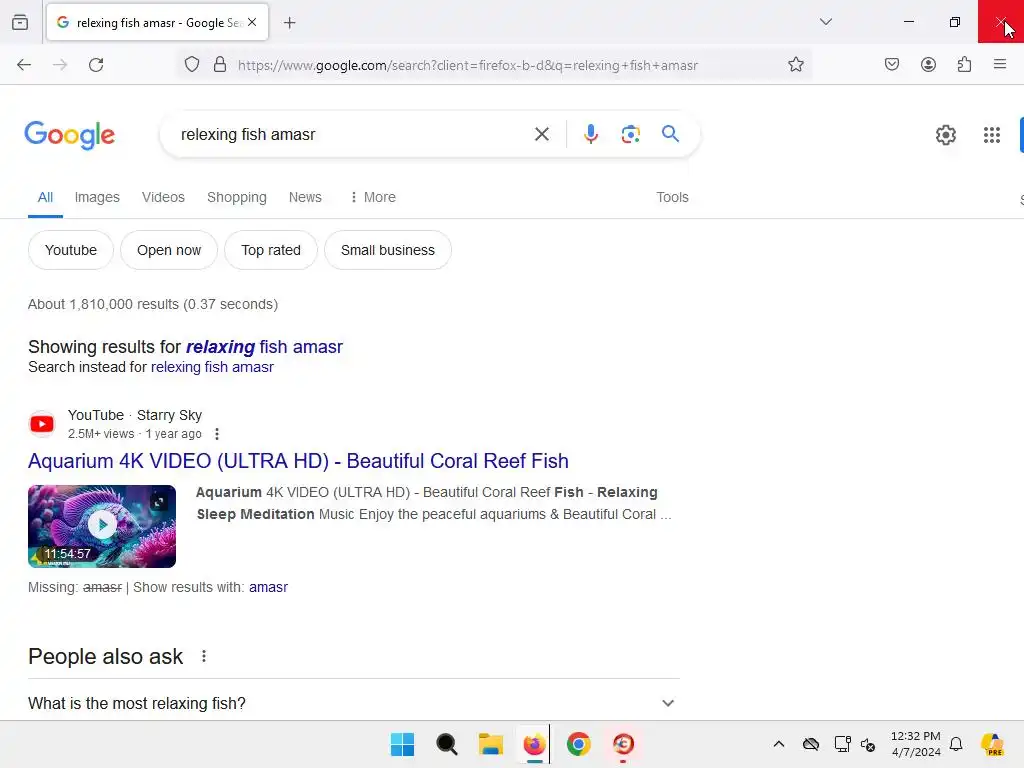Search by image with Lens icon
The height and width of the screenshot is (768, 1024).
click(630, 135)
